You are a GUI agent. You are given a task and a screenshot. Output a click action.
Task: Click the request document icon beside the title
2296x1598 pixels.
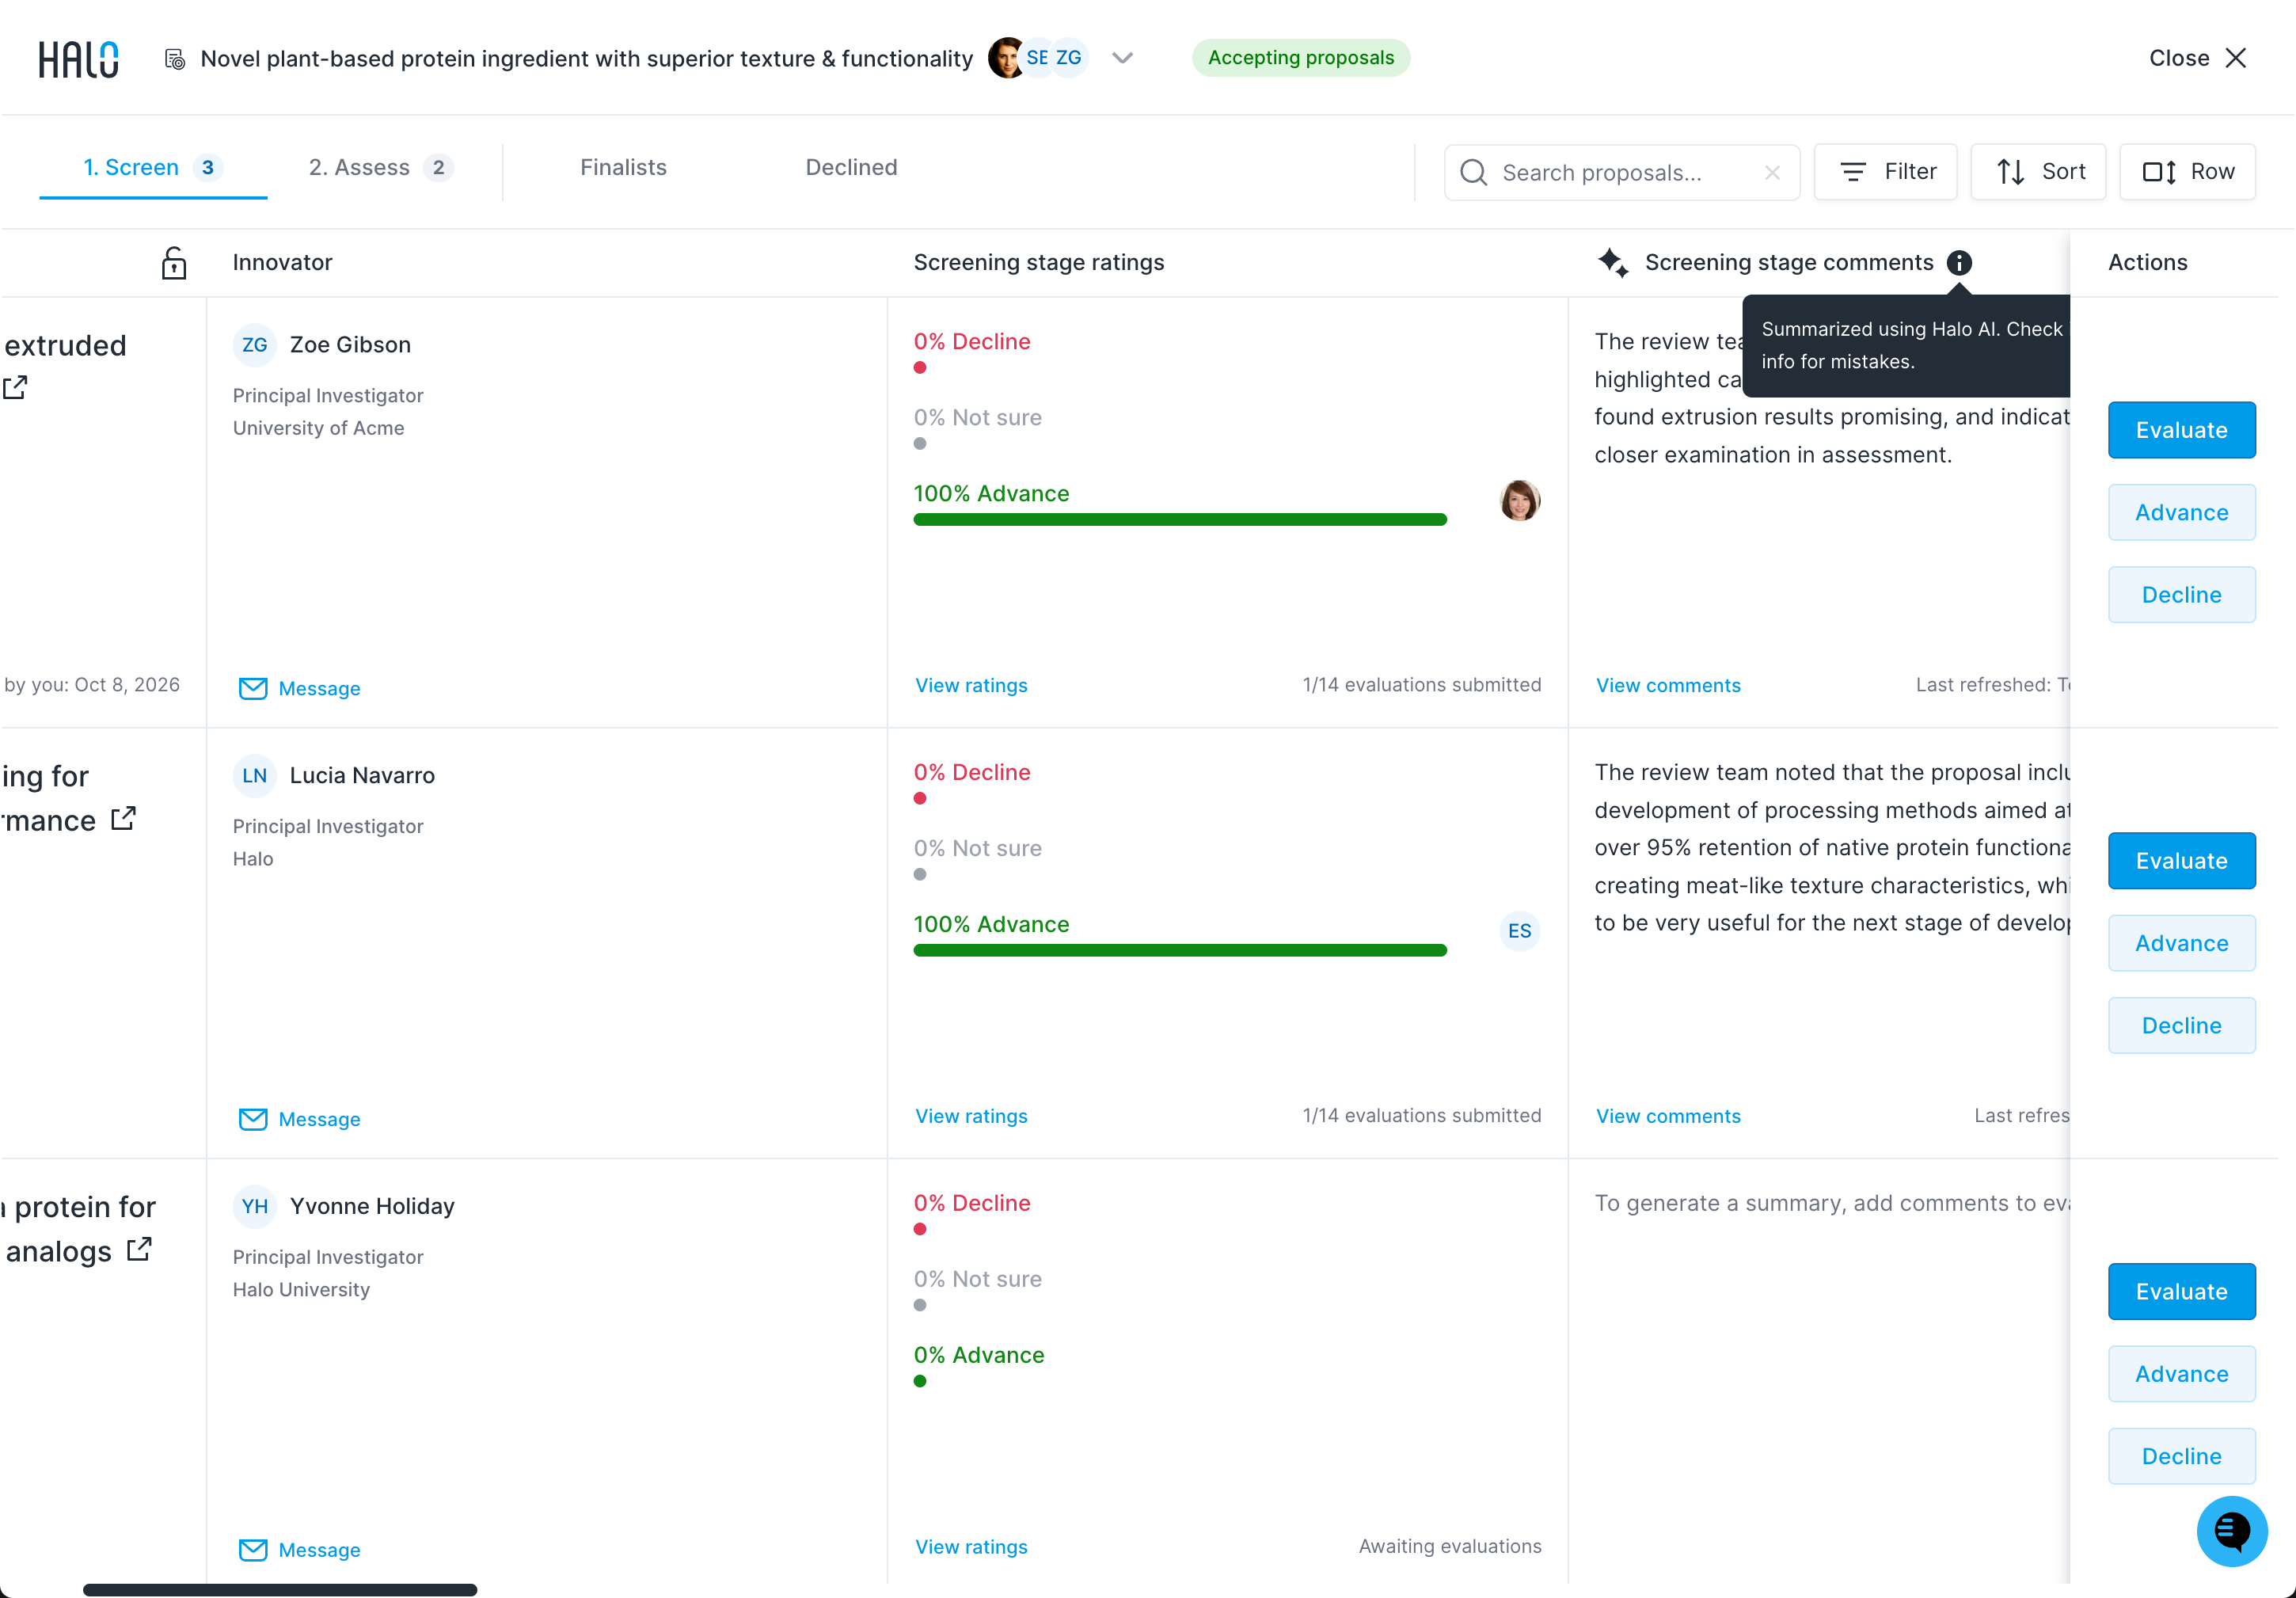click(175, 59)
